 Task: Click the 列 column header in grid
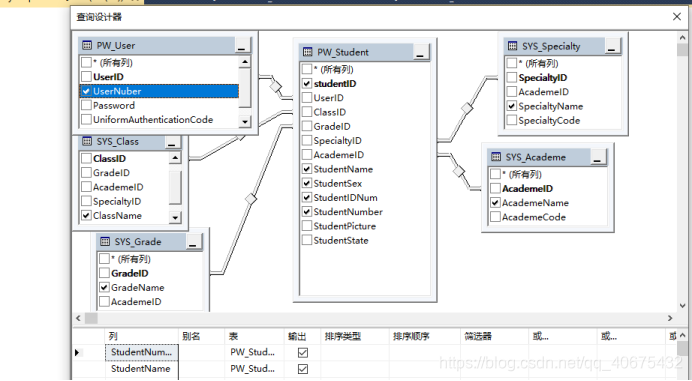point(142,336)
